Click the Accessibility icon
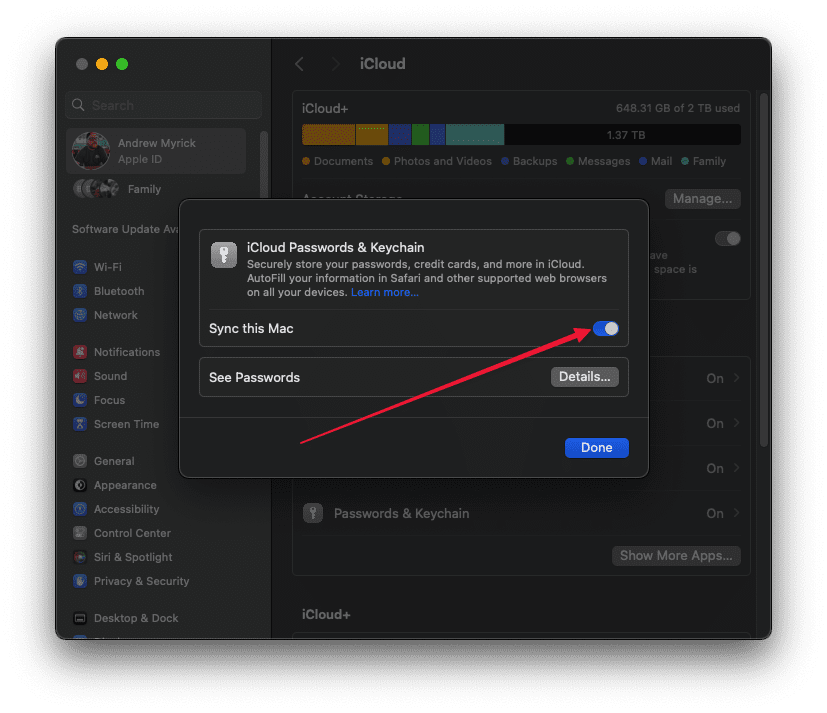The image size is (827, 713). pyautogui.click(x=80, y=509)
